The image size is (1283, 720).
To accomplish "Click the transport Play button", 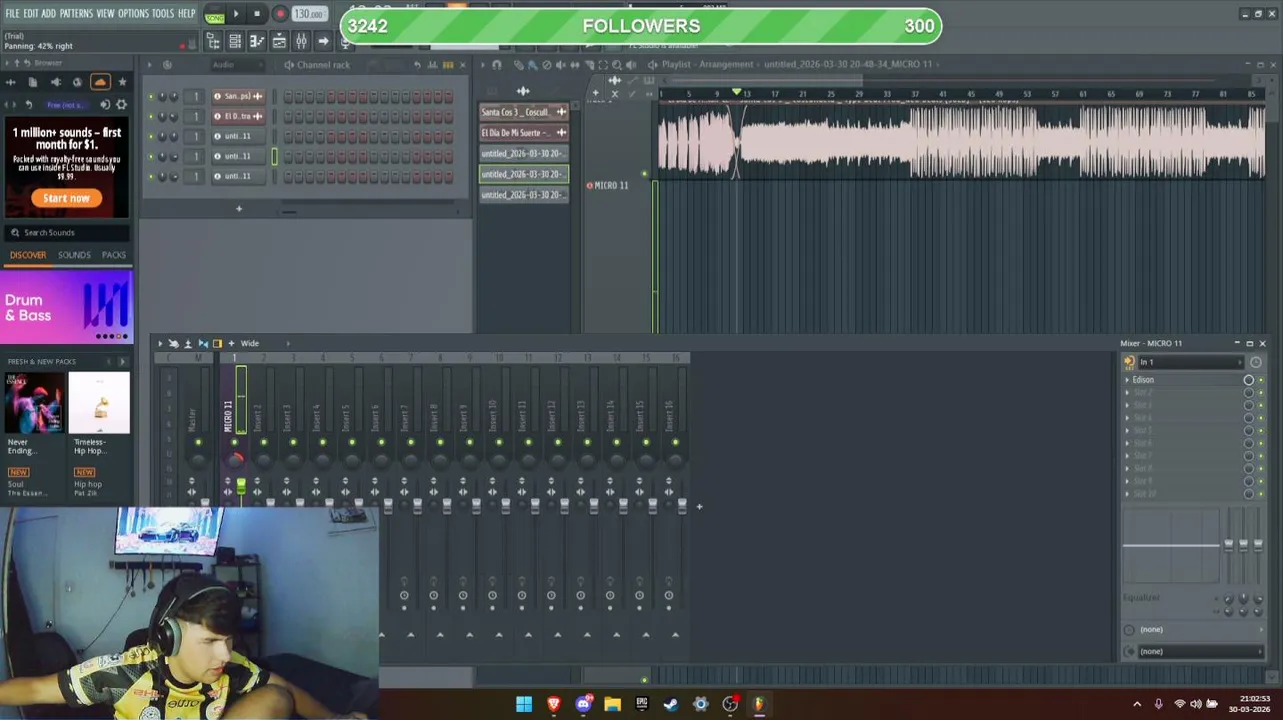I will tap(236, 14).
